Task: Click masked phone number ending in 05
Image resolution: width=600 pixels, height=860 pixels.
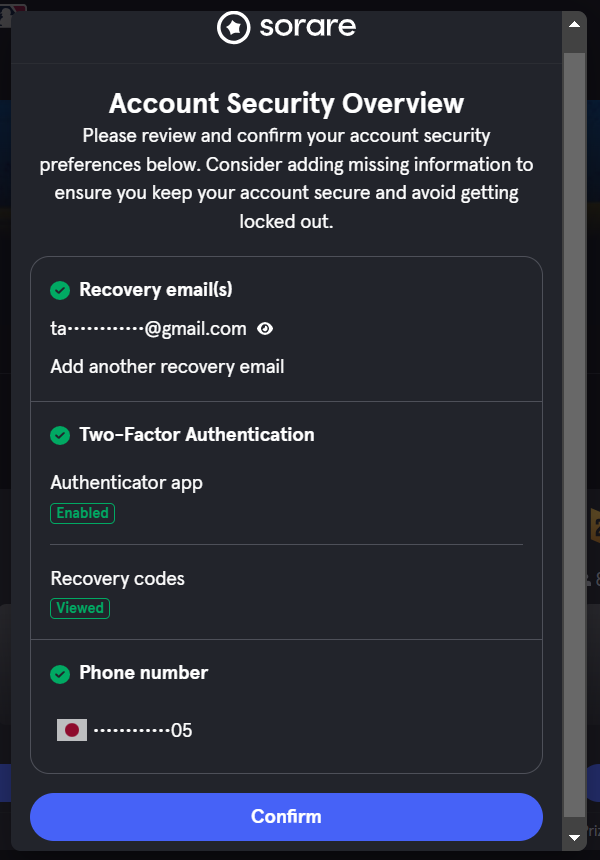Action: click(143, 730)
